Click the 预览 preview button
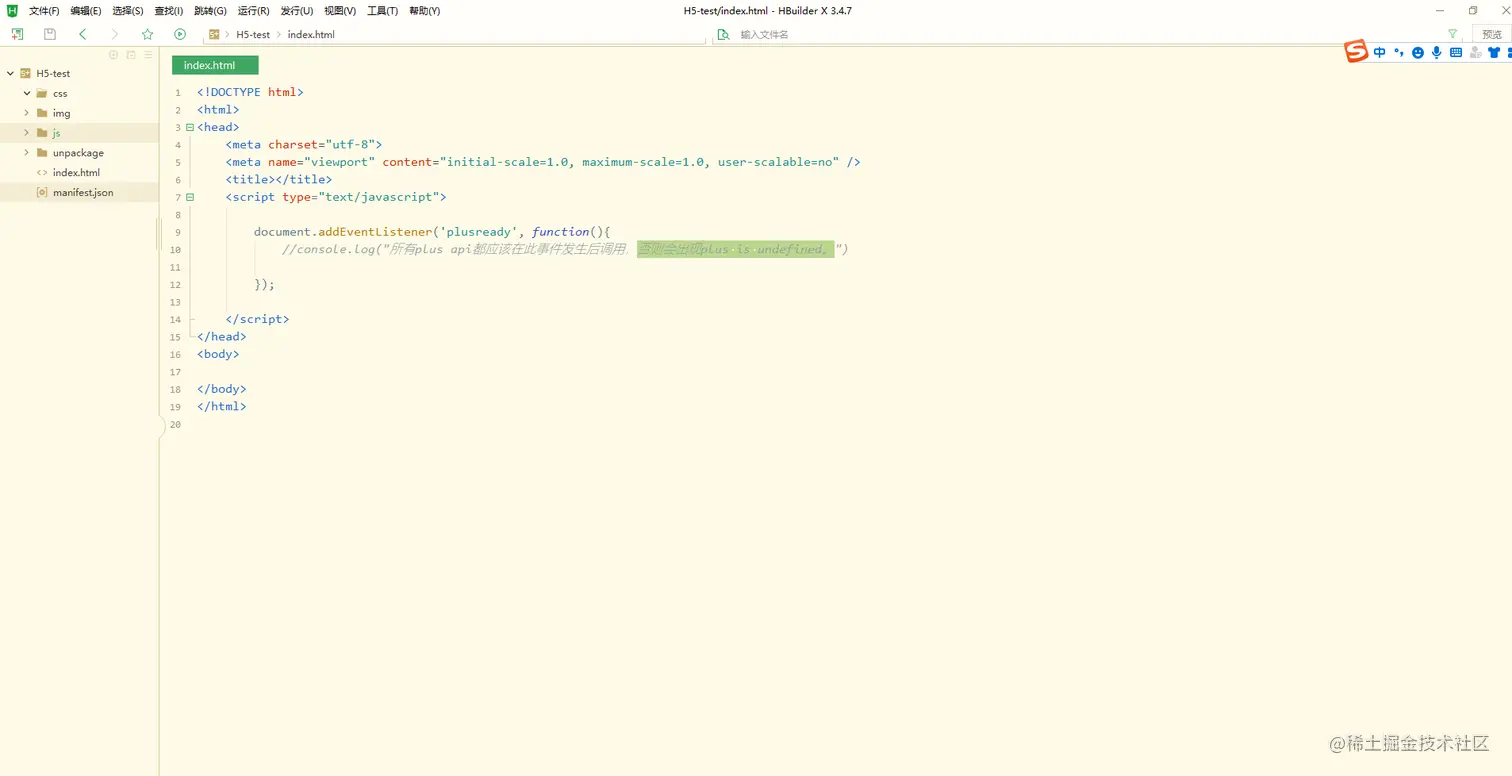 point(1492,34)
